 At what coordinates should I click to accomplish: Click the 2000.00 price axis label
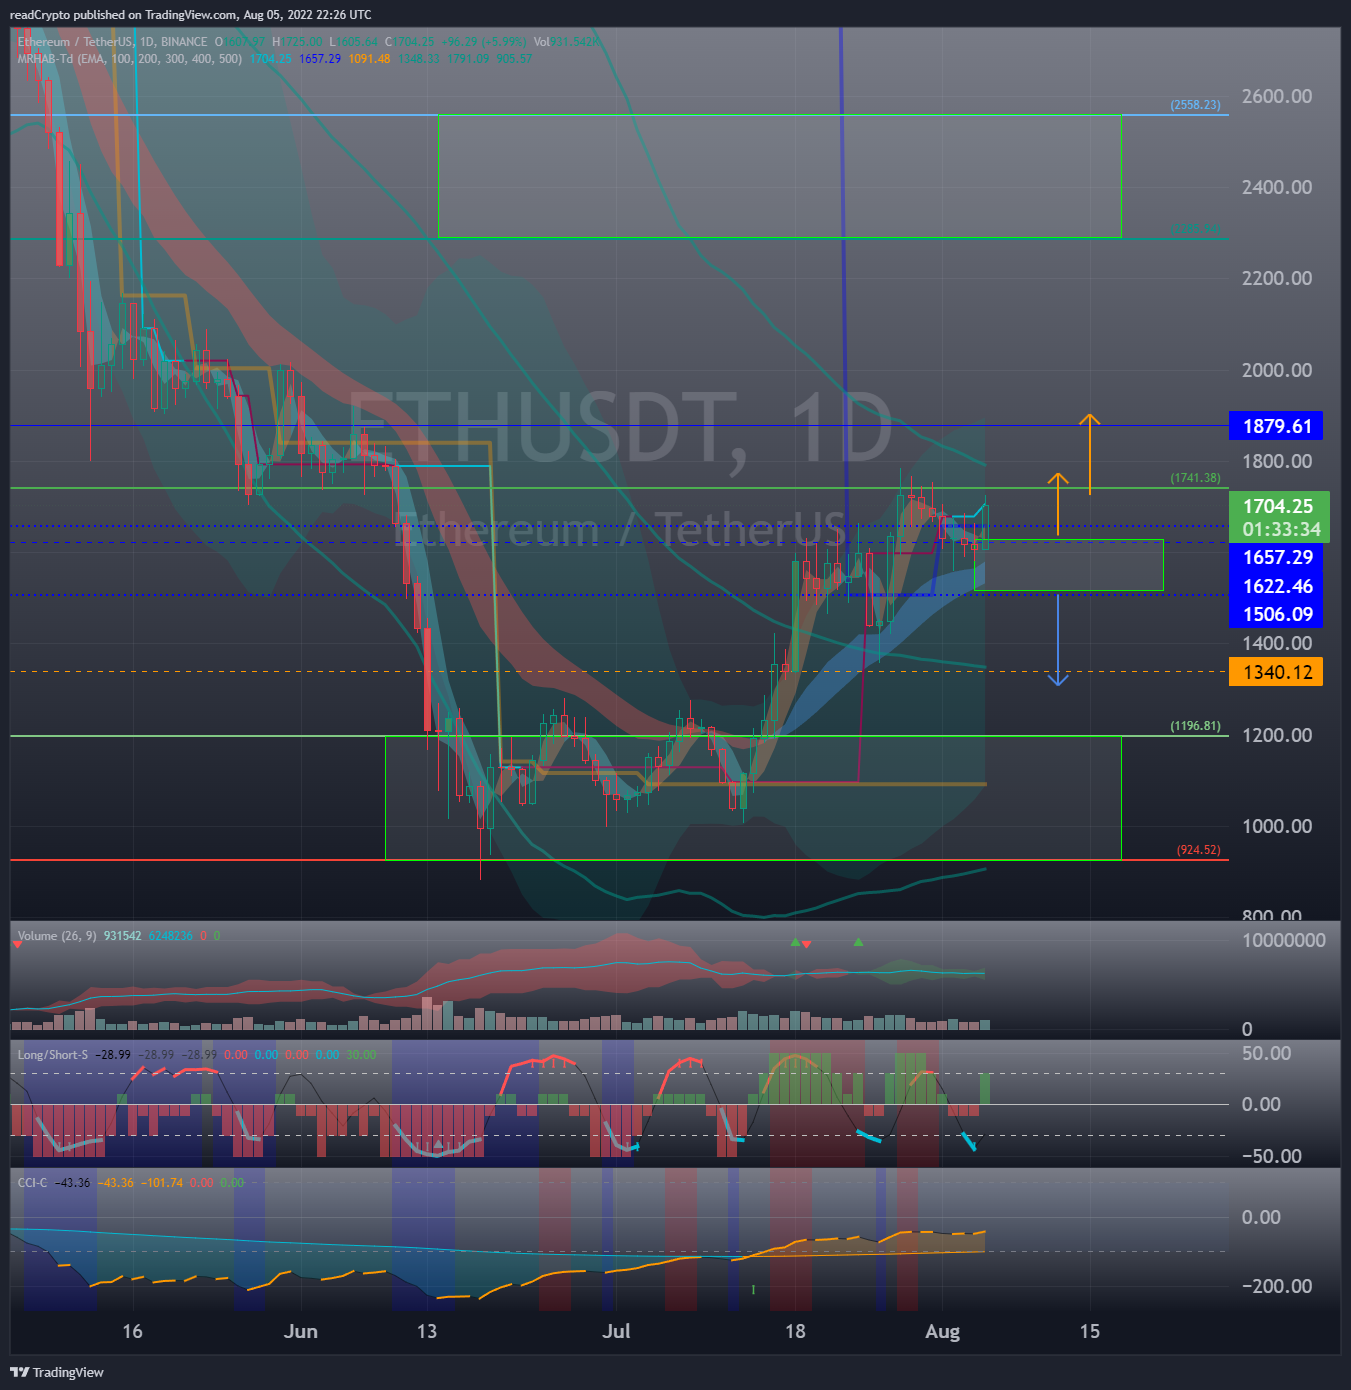click(x=1277, y=370)
